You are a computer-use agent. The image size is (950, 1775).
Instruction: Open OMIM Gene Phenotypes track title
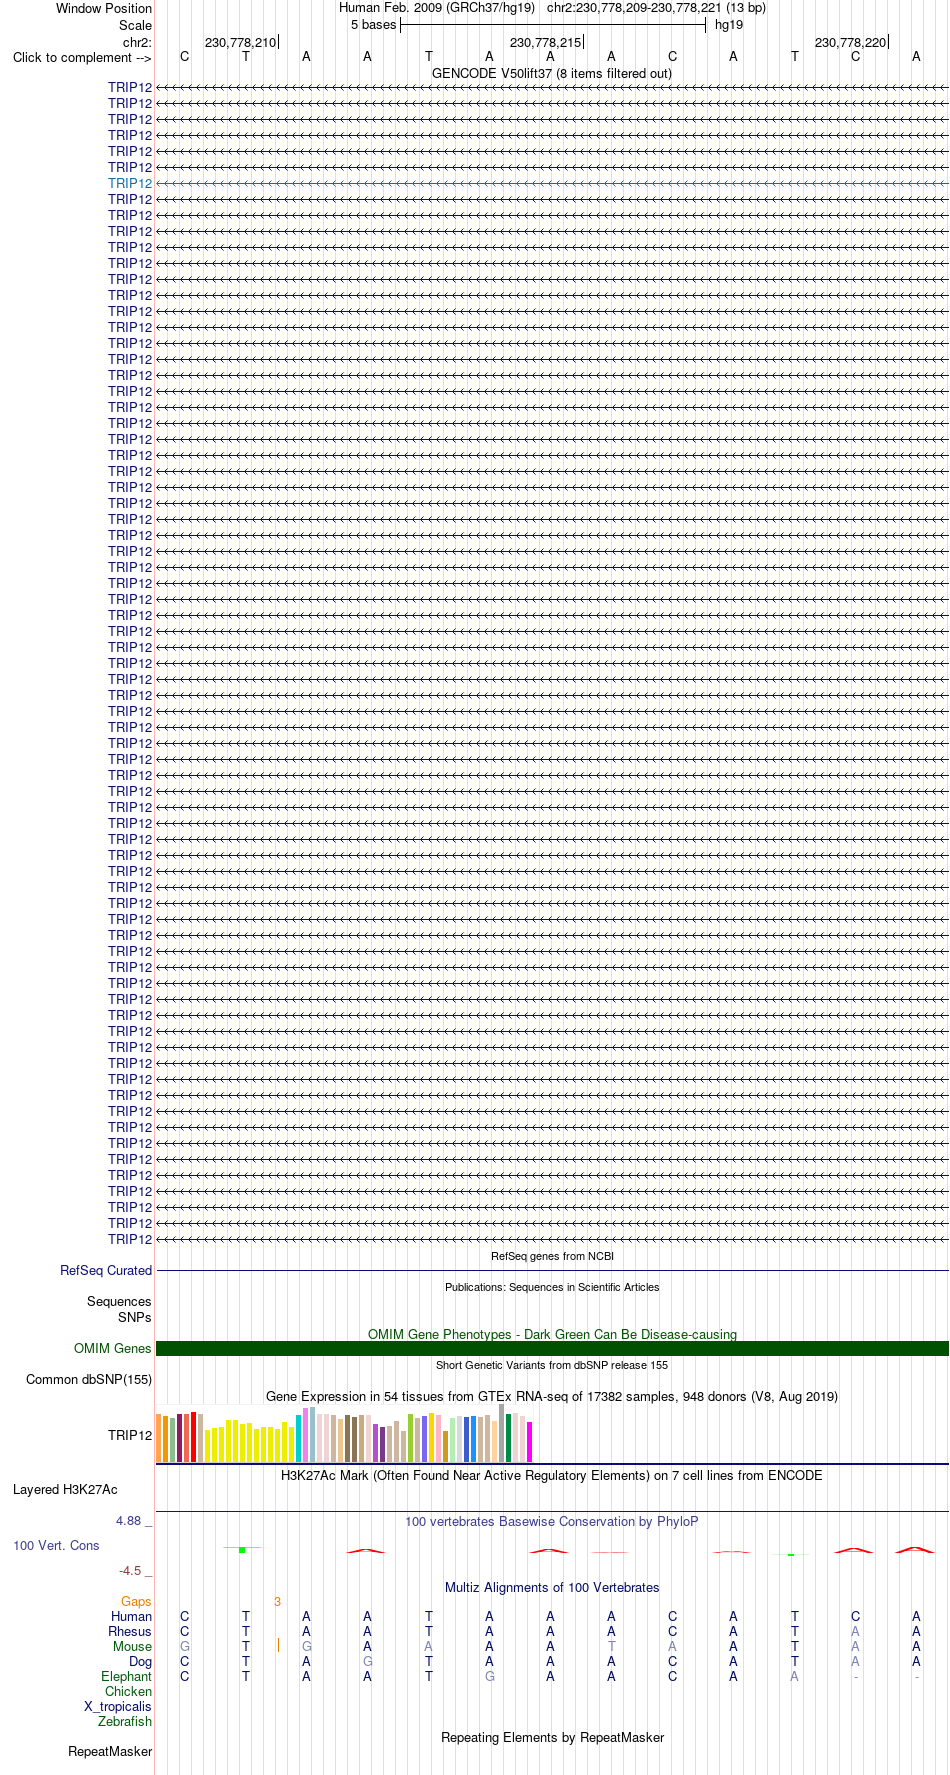click(x=552, y=1335)
